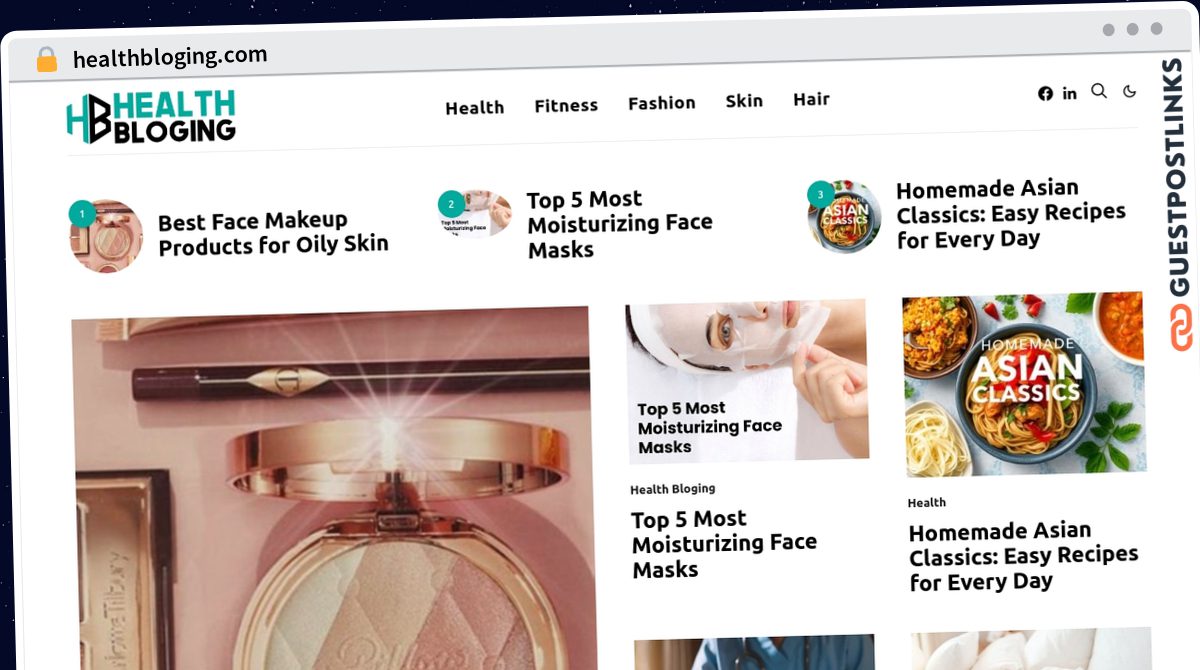Toggle dark mode moon icon
The height and width of the screenshot is (670, 1200).
click(x=1130, y=91)
